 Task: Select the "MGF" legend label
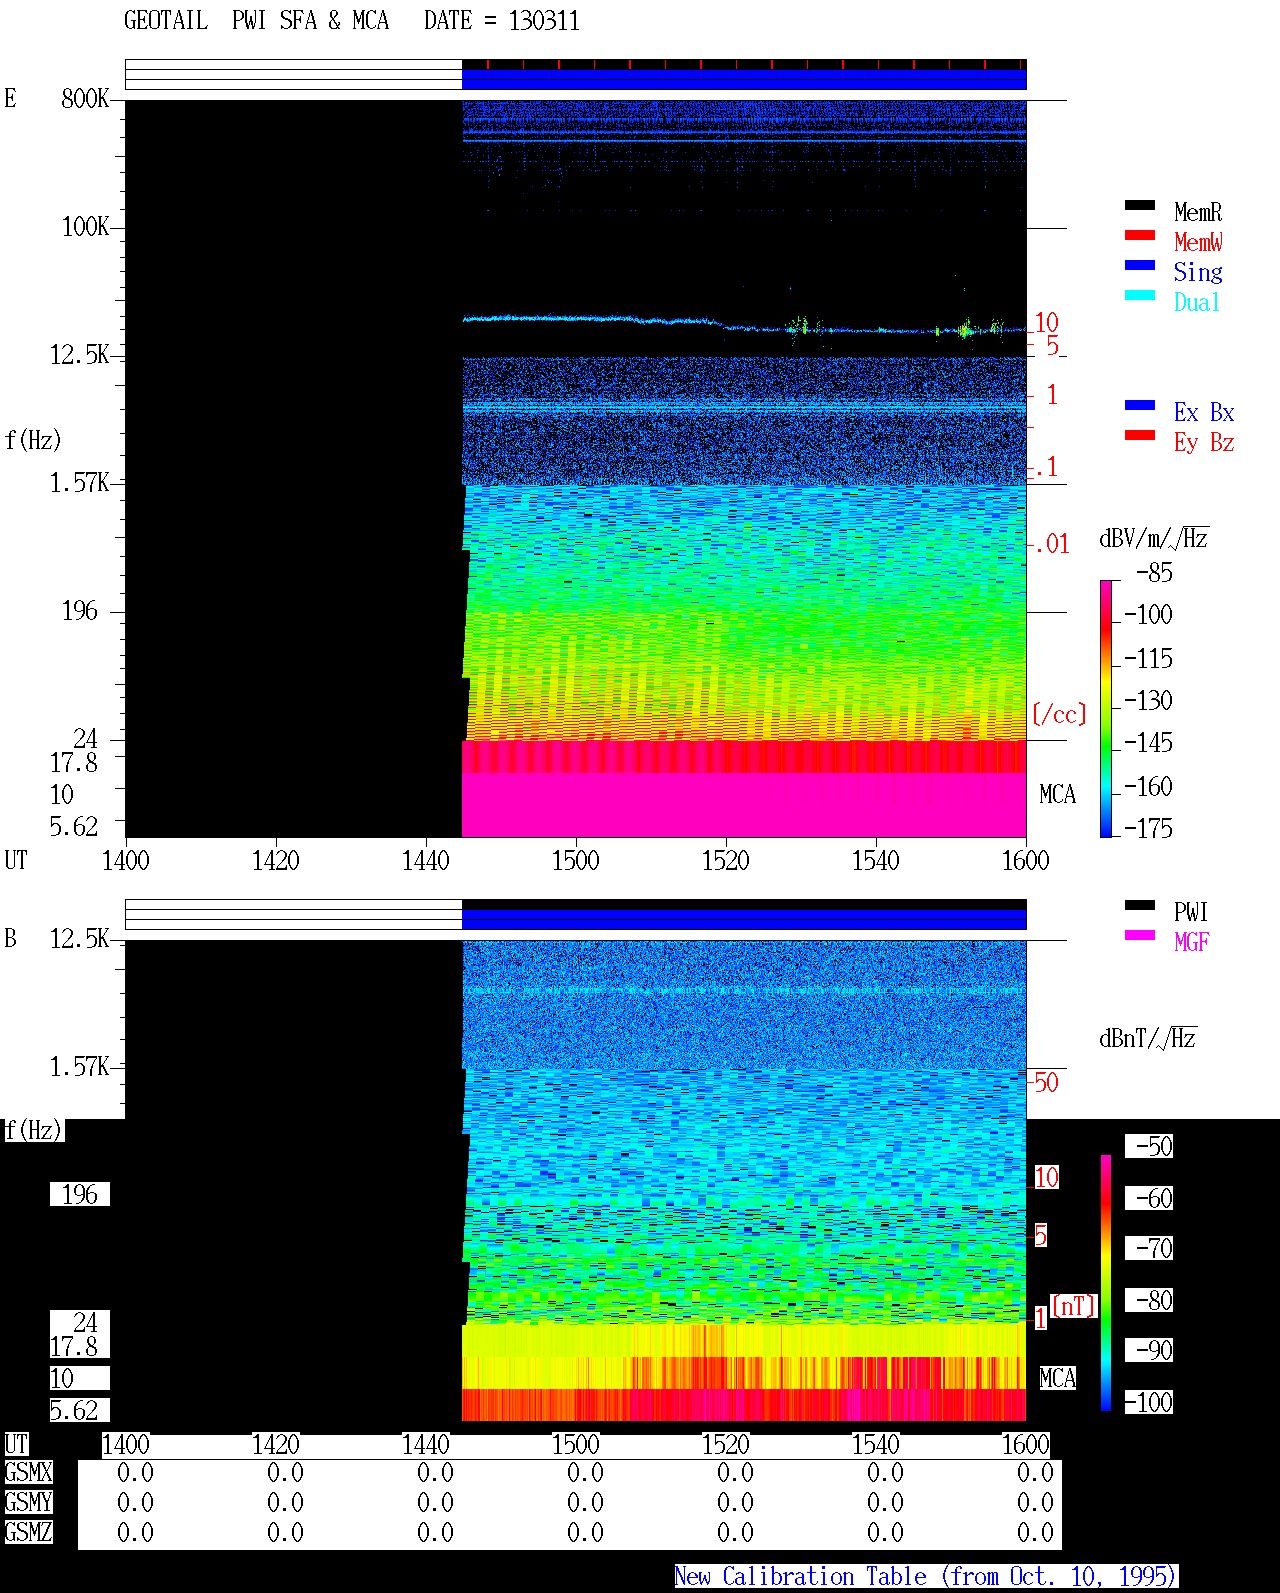[1191, 942]
